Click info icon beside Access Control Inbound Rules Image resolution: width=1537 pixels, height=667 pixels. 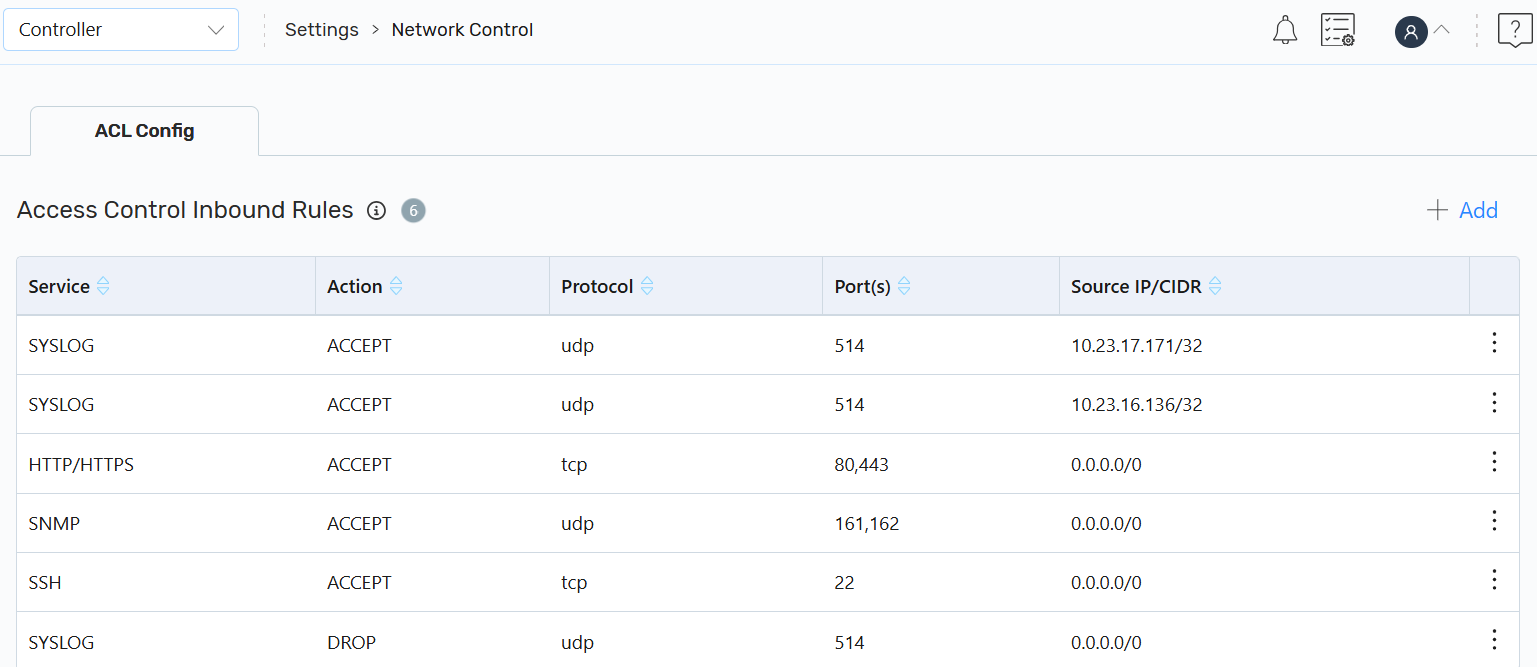point(376,211)
